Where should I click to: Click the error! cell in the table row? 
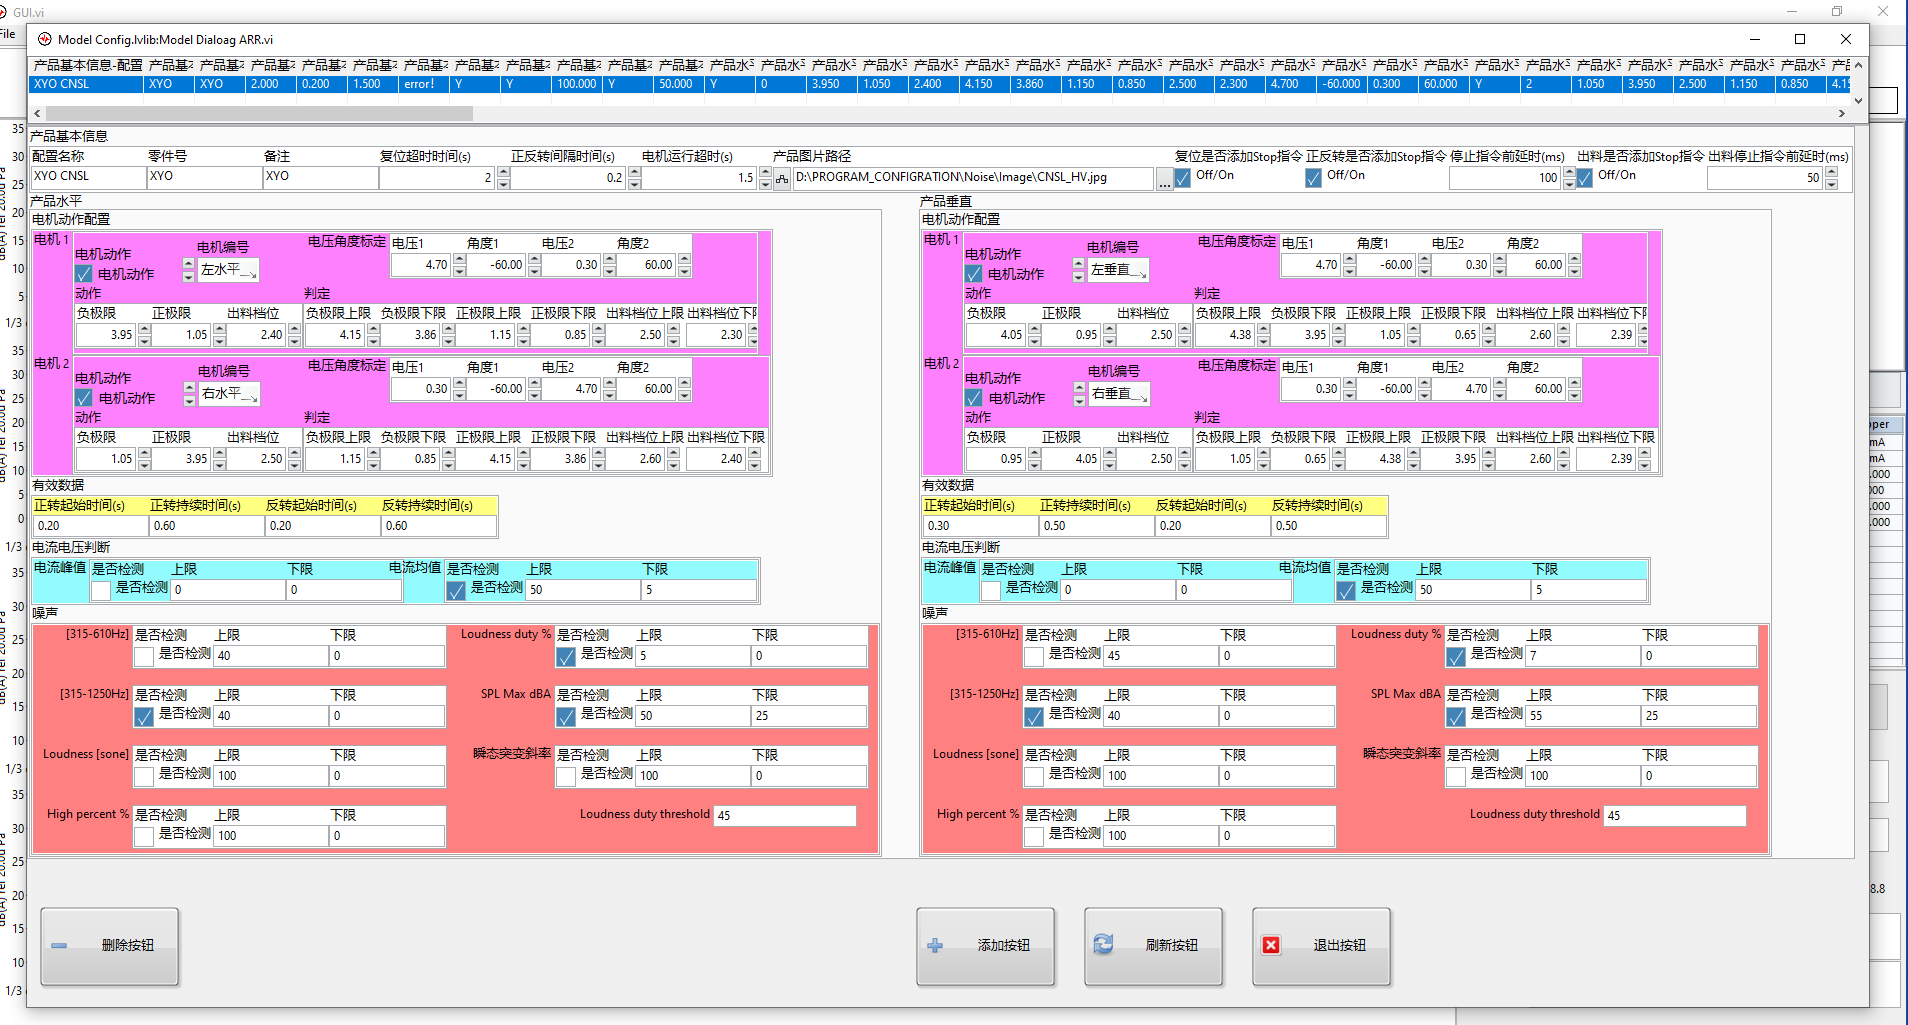click(x=419, y=84)
